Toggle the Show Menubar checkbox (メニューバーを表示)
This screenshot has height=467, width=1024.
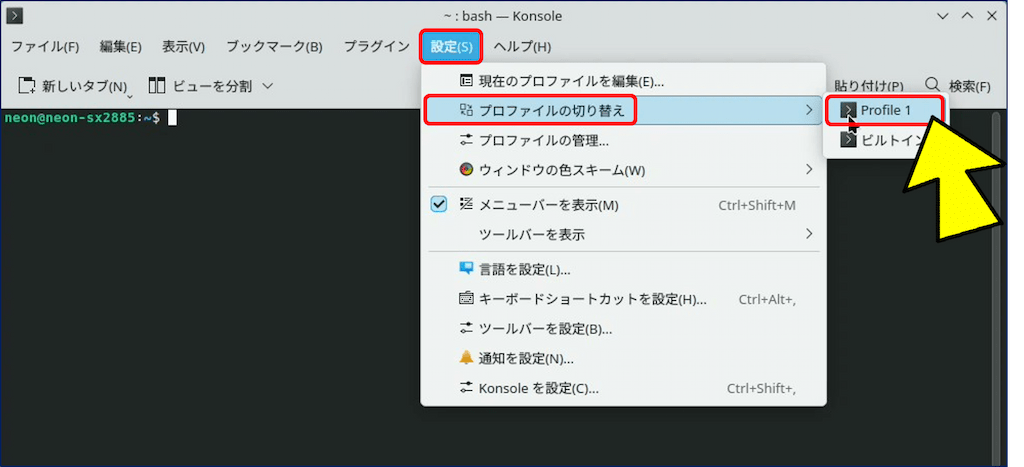[439, 205]
